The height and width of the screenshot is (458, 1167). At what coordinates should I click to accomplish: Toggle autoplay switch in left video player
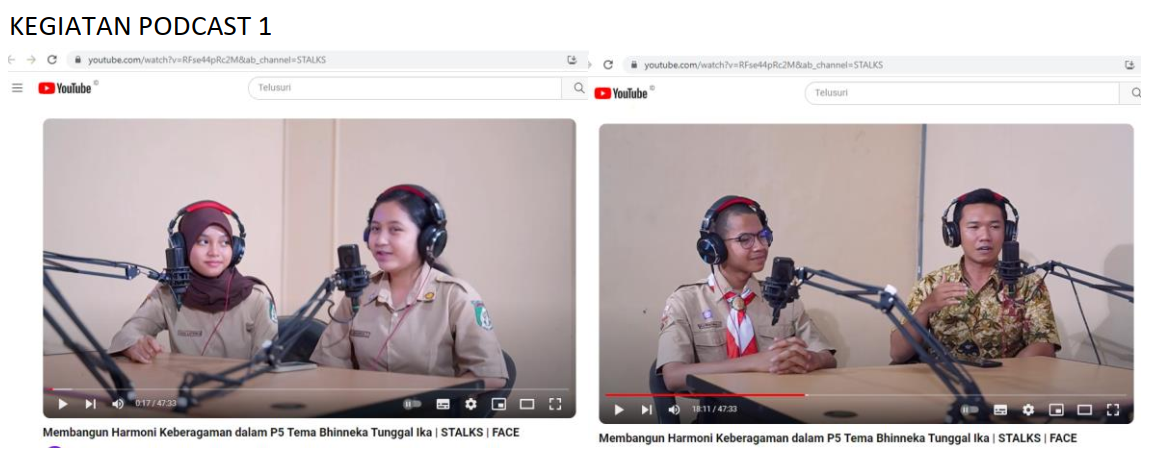point(411,404)
